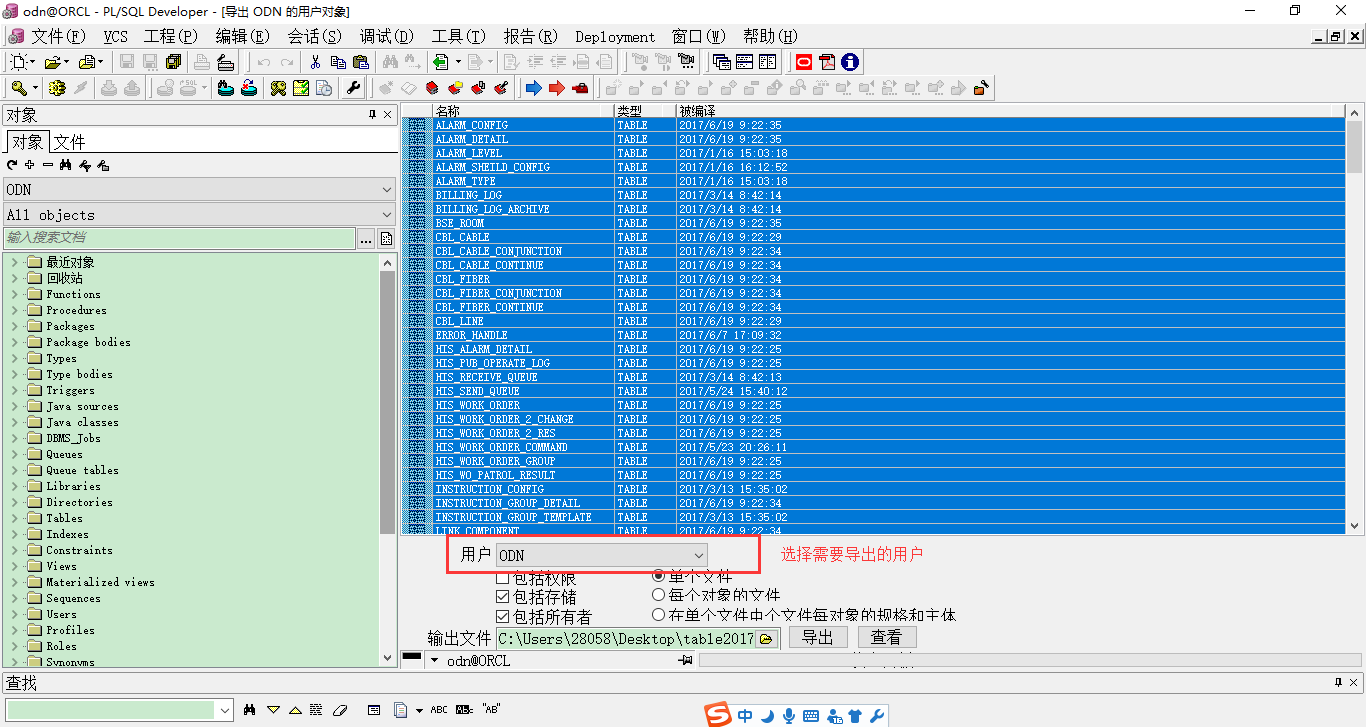Click the browse folder icon beside output file
This screenshot has width=1366, height=727.
click(767, 638)
